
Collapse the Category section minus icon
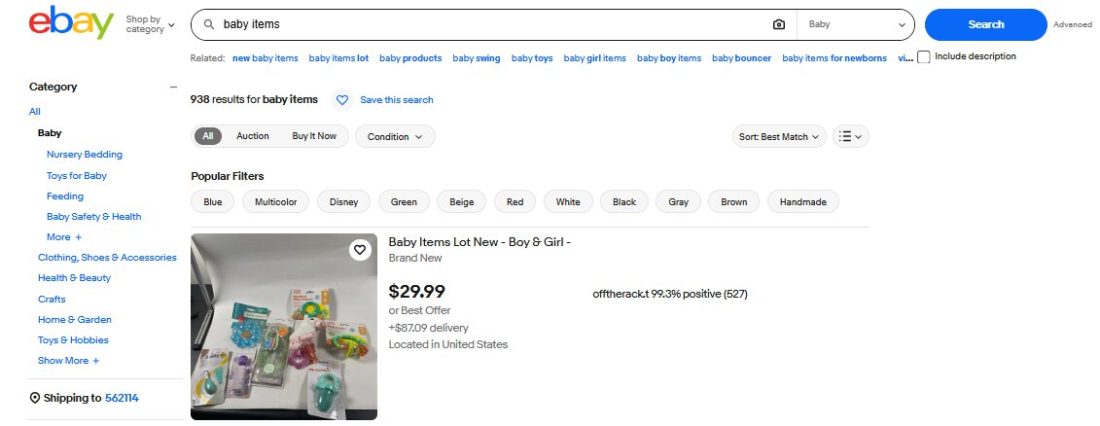pyautogui.click(x=173, y=87)
